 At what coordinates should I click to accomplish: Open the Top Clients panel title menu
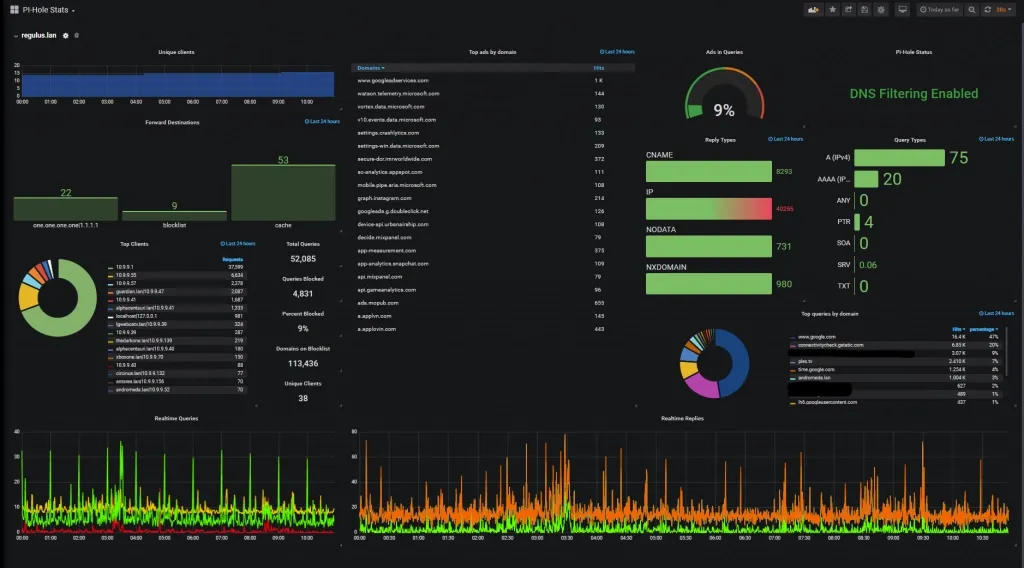tap(134, 244)
